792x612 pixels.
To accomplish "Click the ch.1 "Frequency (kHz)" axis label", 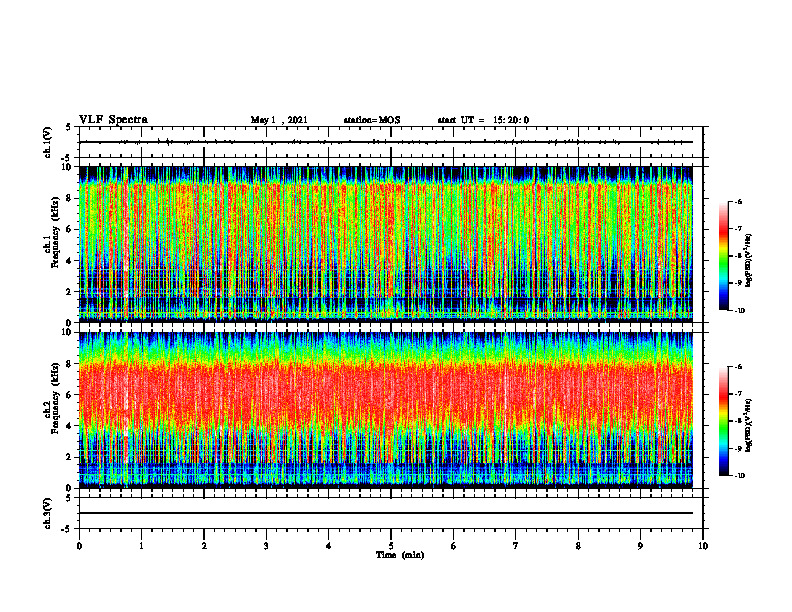I will [x=55, y=232].
